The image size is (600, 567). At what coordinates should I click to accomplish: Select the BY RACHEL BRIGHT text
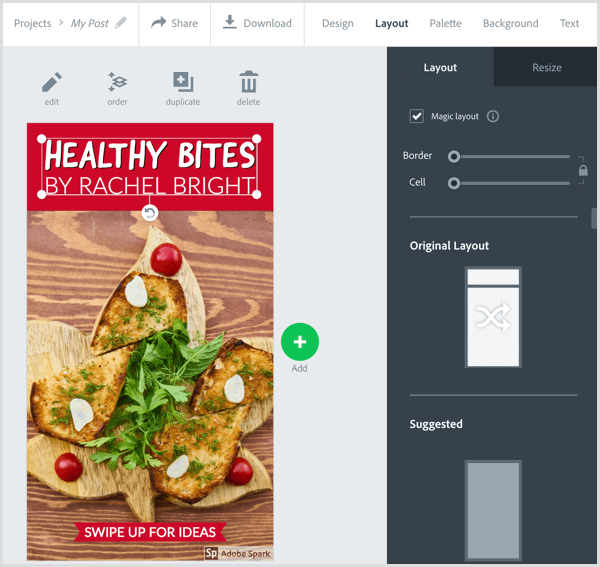pos(150,186)
